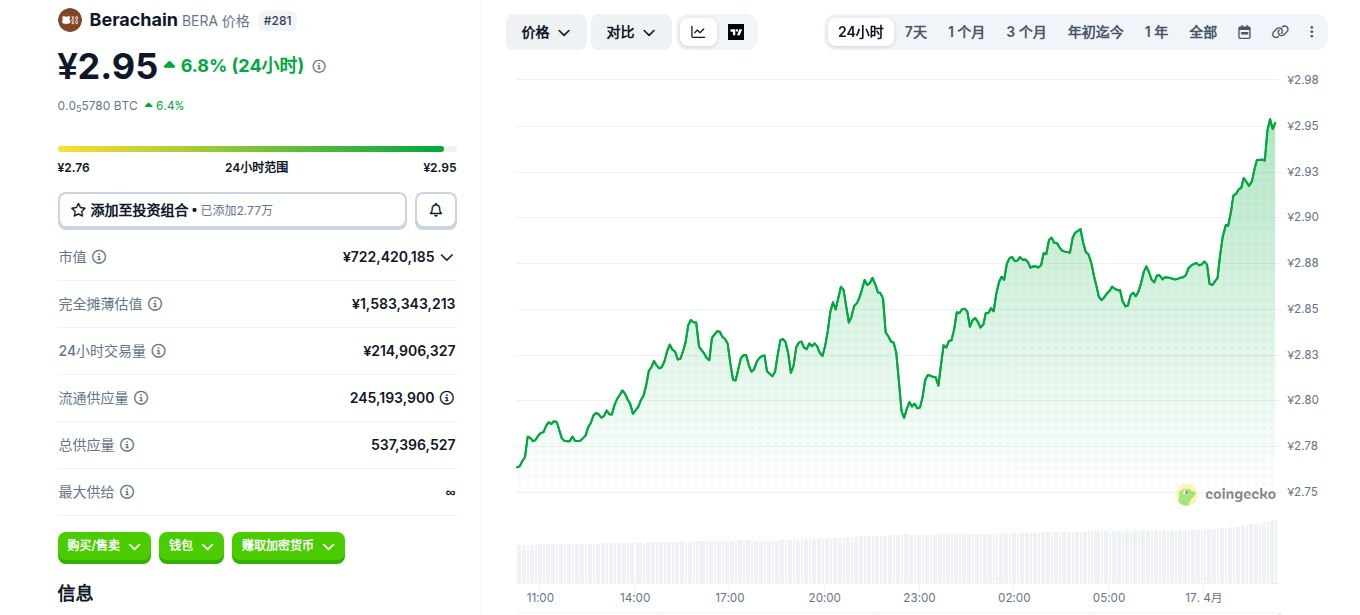Open the calendar date range picker

coord(1244,32)
